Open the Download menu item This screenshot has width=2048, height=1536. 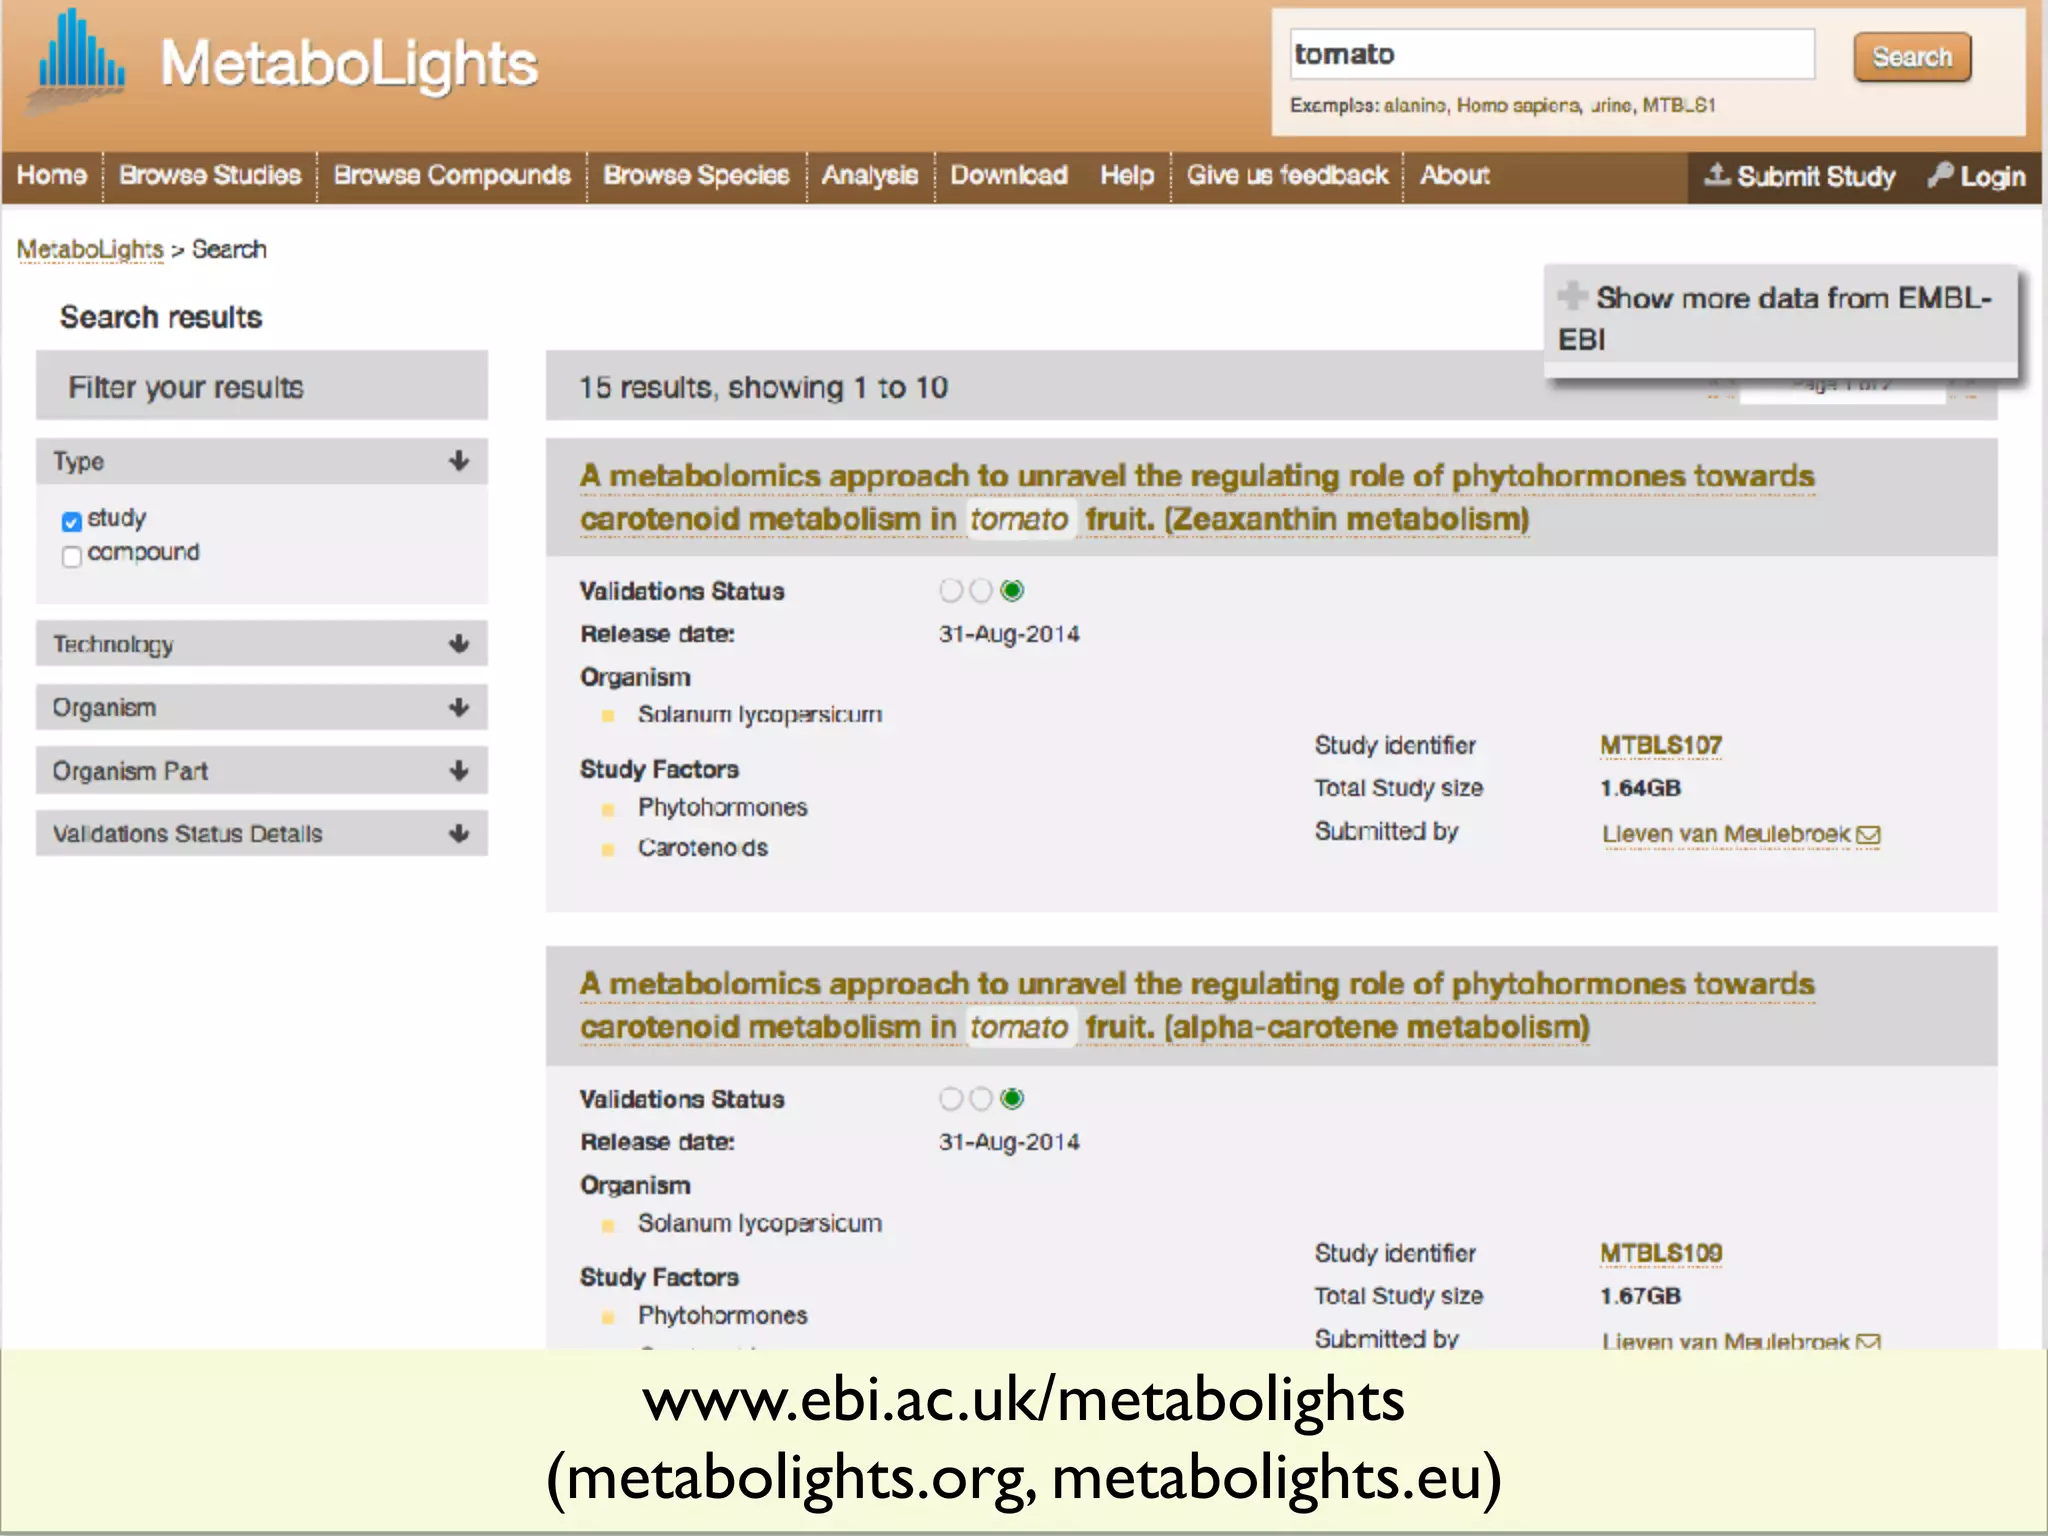pyautogui.click(x=1009, y=175)
